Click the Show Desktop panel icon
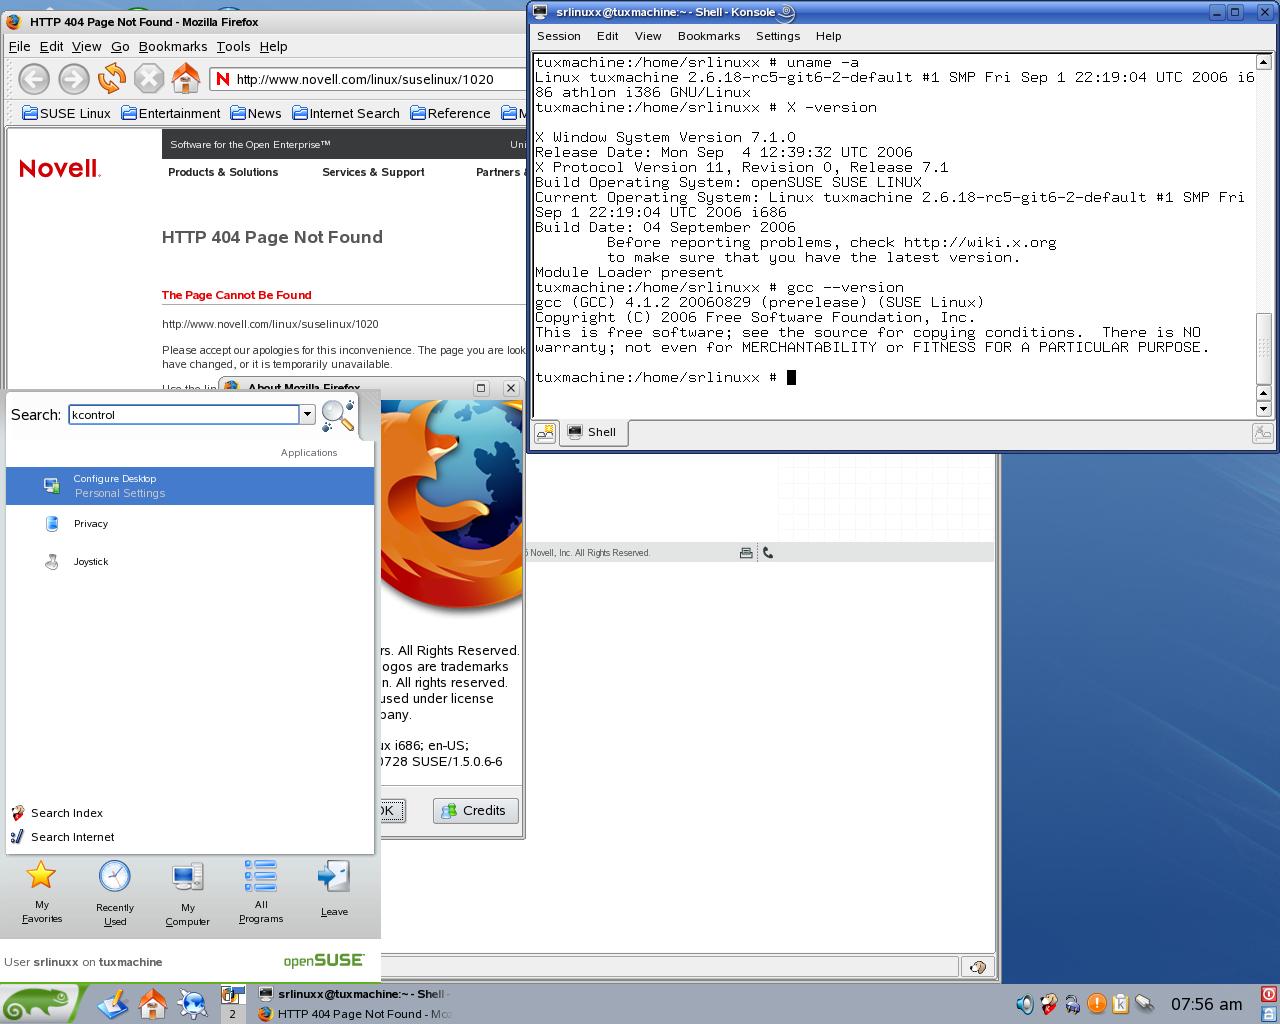 tap(112, 1003)
